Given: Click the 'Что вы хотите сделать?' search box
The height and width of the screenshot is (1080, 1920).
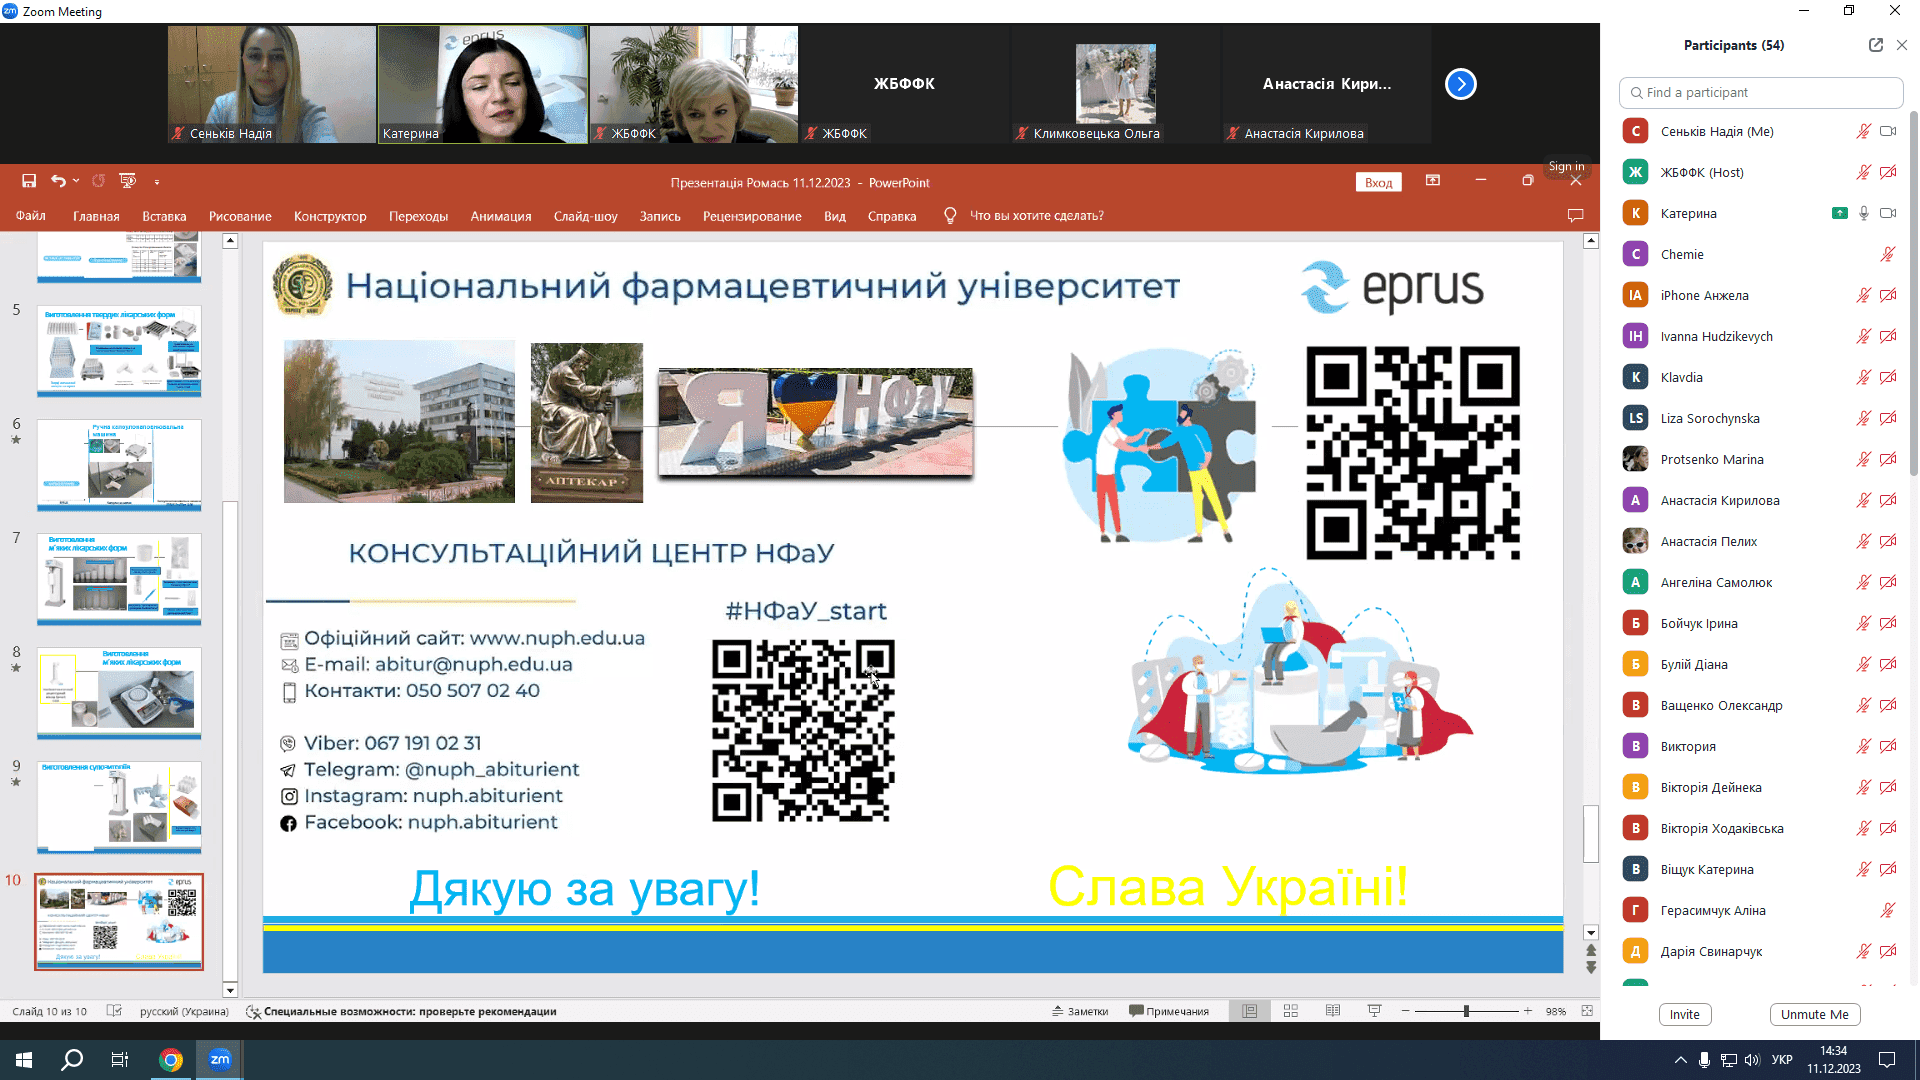Looking at the screenshot, I should pyautogui.click(x=1036, y=216).
